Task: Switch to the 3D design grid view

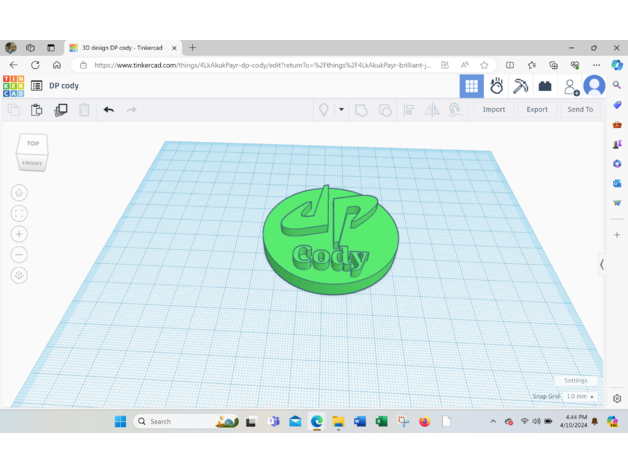Action: (471, 87)
